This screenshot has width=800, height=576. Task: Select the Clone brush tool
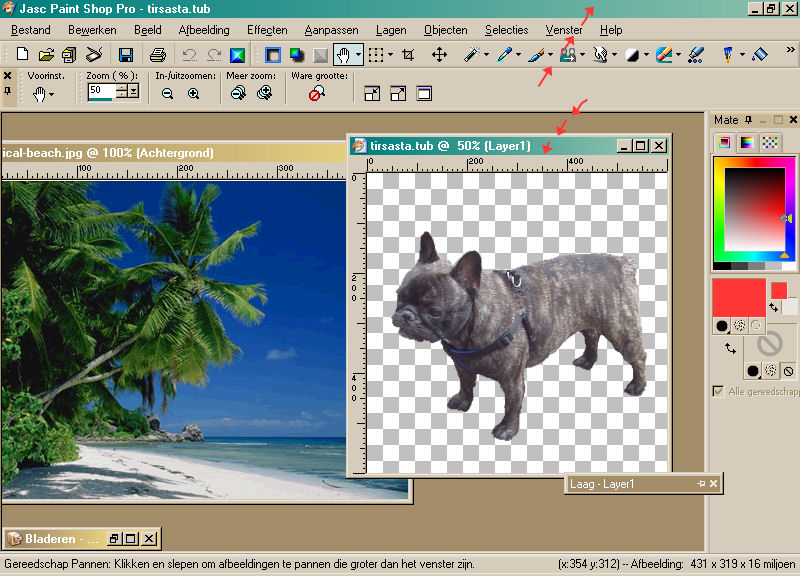click(x=567, y=55)
